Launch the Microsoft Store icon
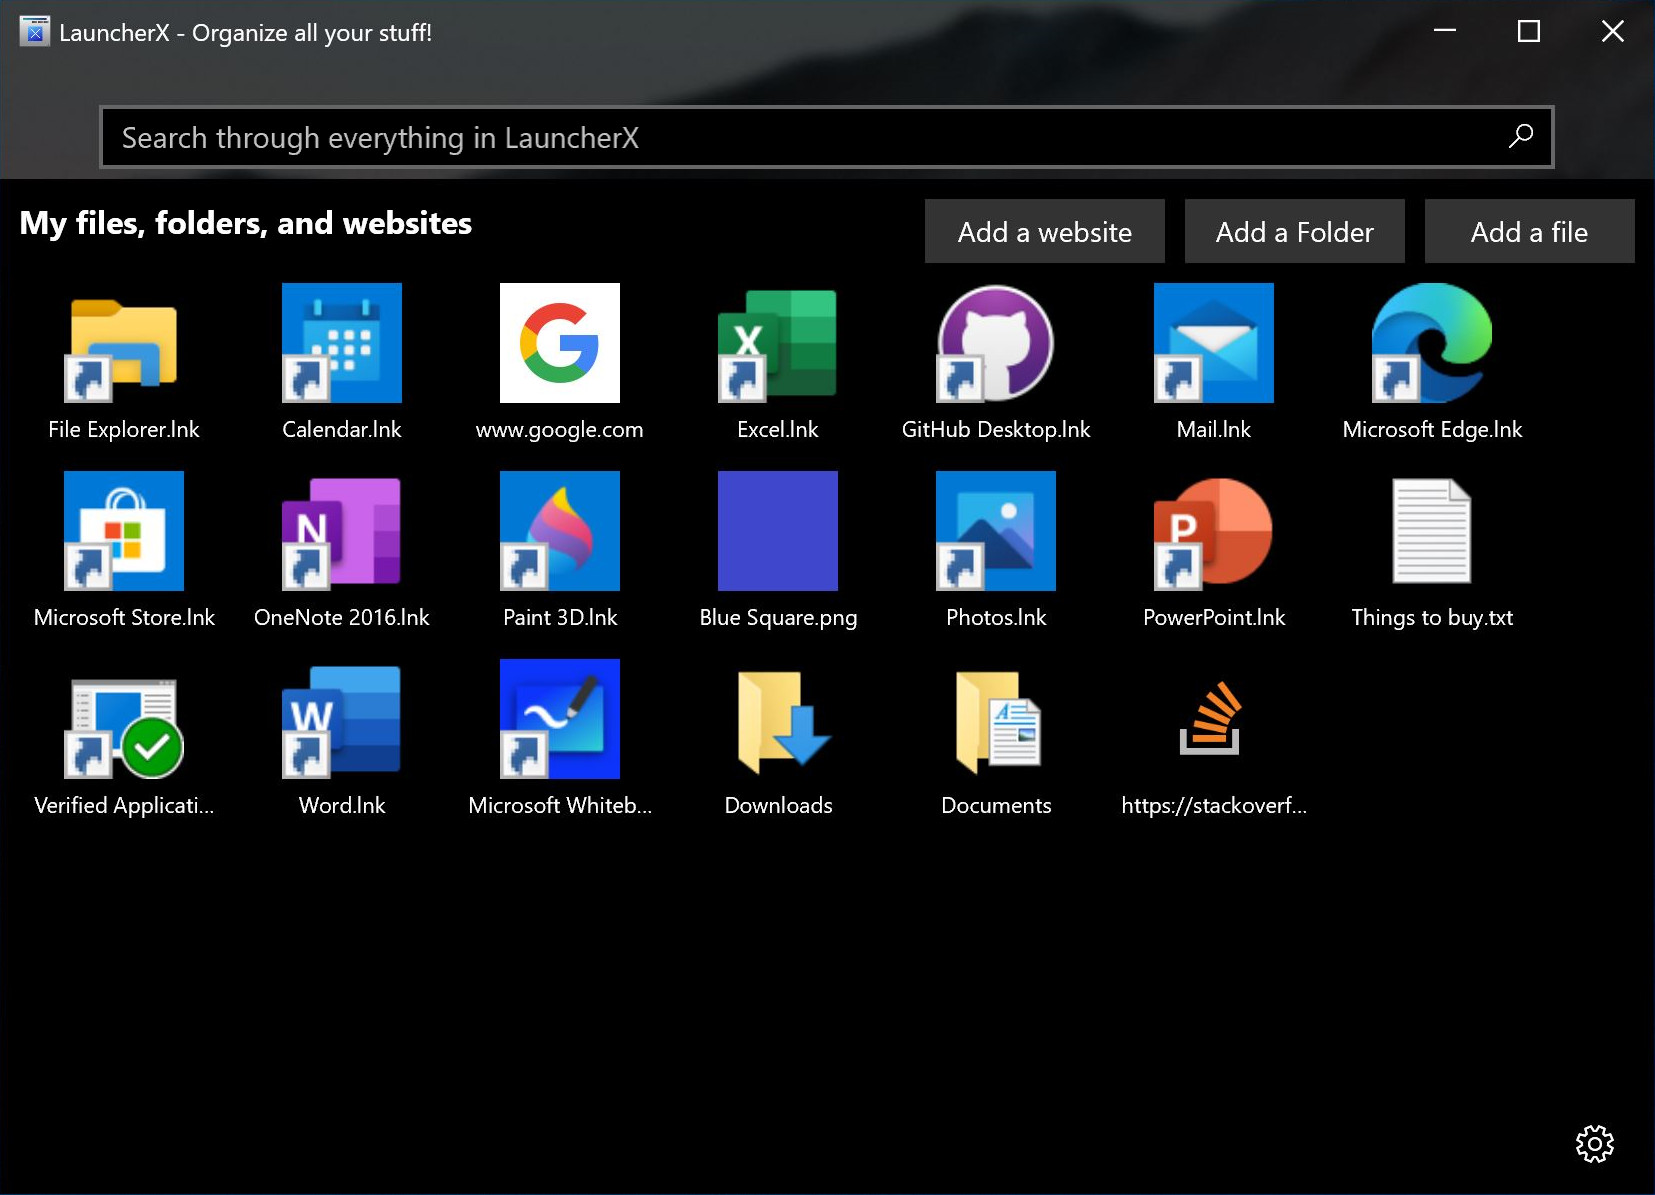The image size is (1655, 1195). (124, 531)
